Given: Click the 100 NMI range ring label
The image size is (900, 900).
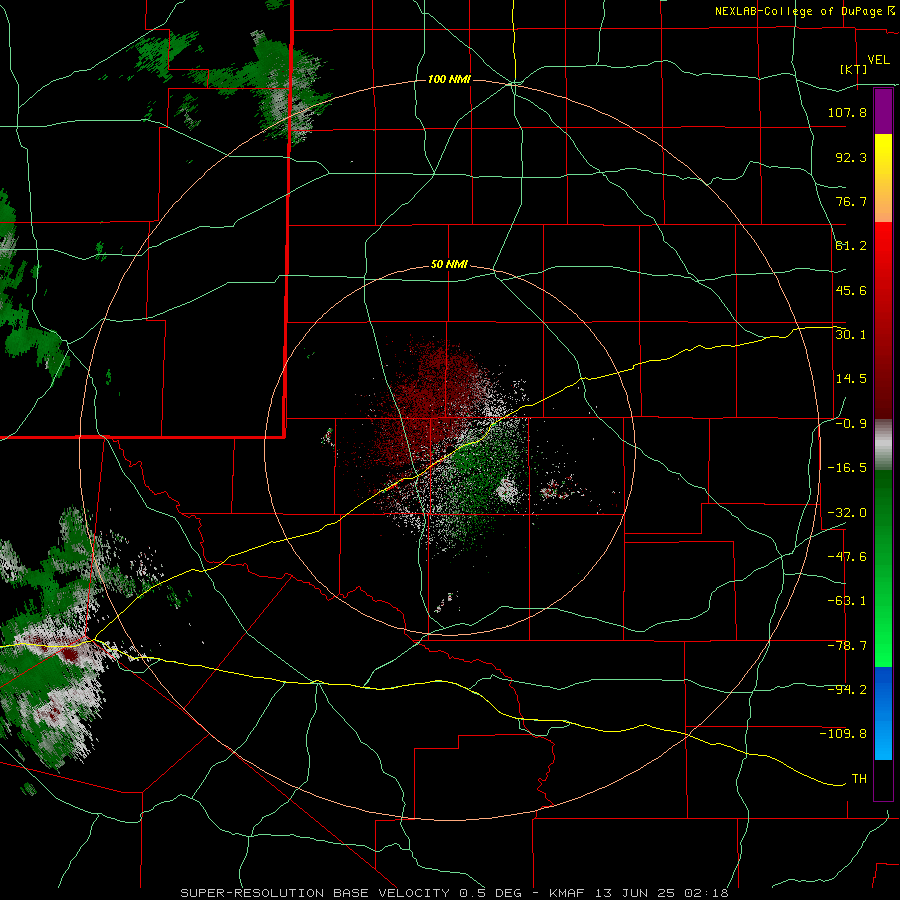Looking at the screenshot, I should point(449,79).
